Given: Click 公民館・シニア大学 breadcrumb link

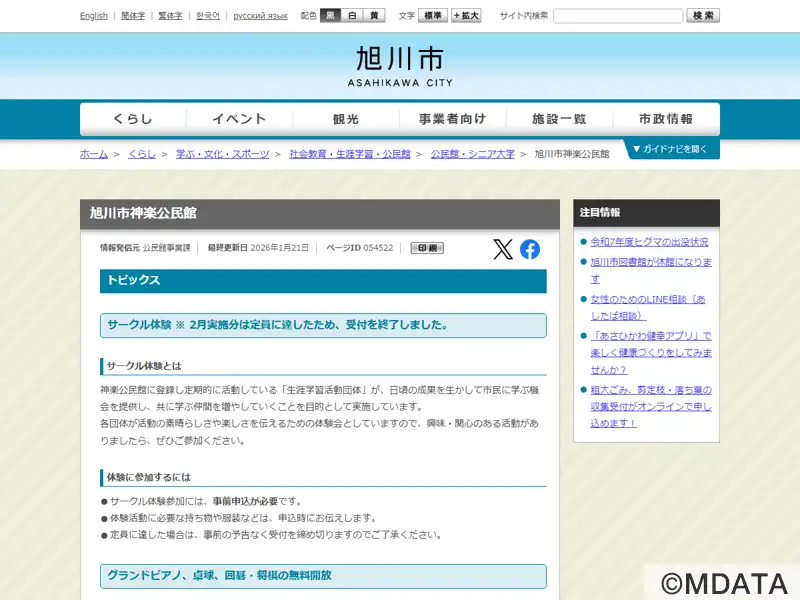Looking at the screenshot, I should pos(472,154).
